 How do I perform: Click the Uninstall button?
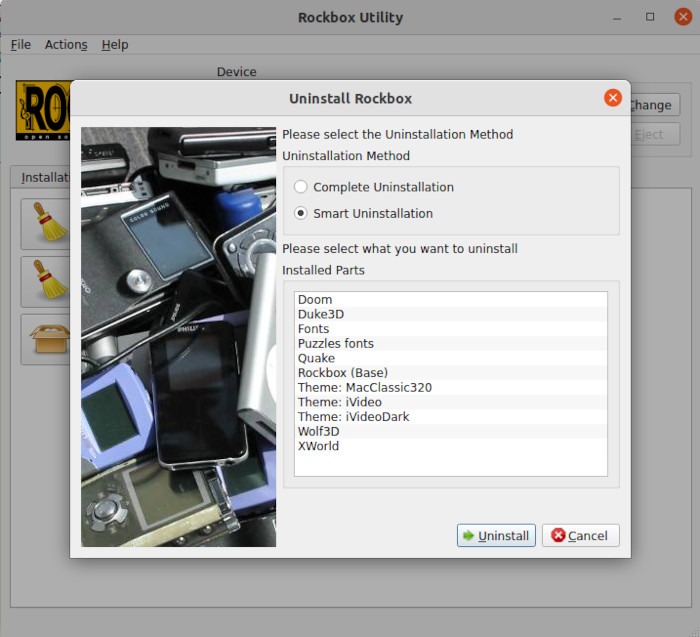[496, 535]
